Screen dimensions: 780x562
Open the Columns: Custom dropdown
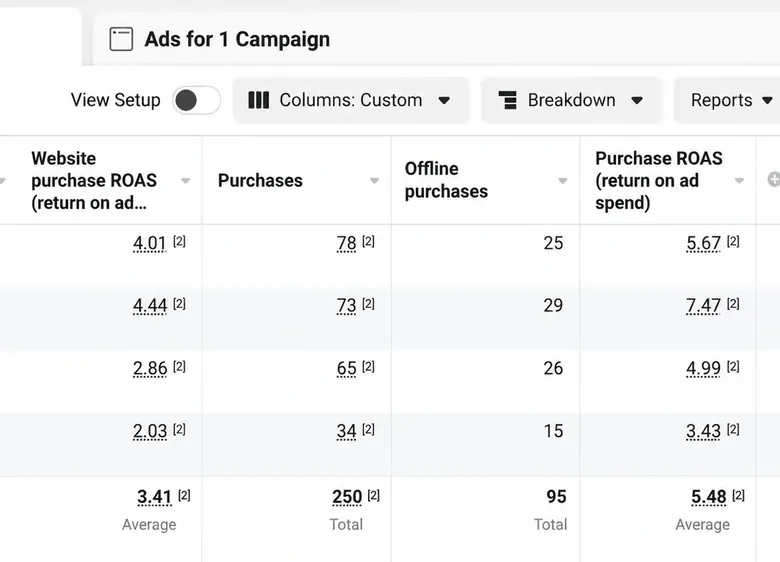[x=351, y=100]
